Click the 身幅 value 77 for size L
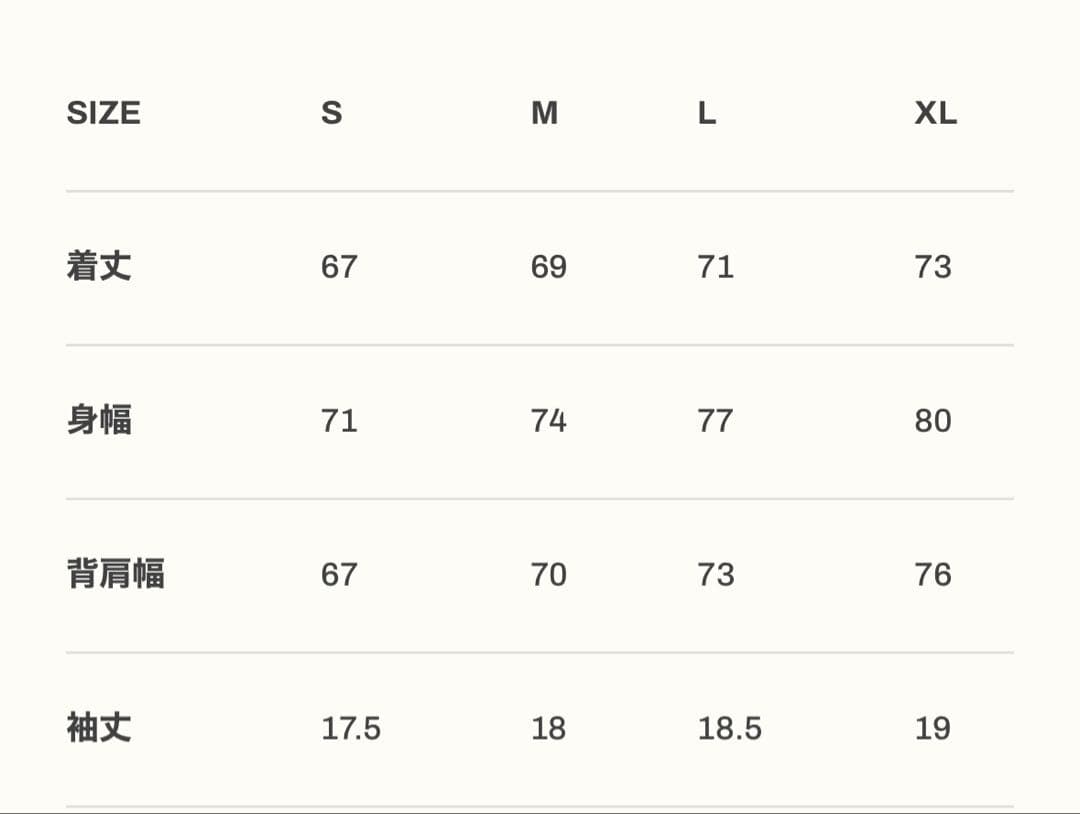 715,421
